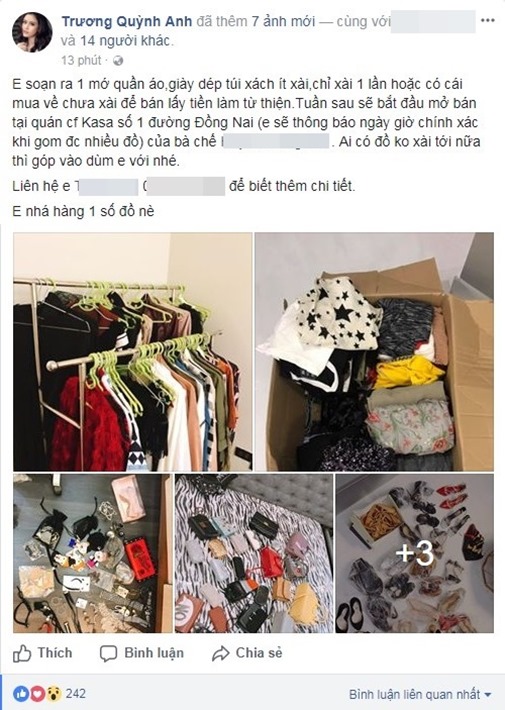Click the thumbs-up Thích icon
The height and width of the screenshot is (710, 505).
point(22,654)
